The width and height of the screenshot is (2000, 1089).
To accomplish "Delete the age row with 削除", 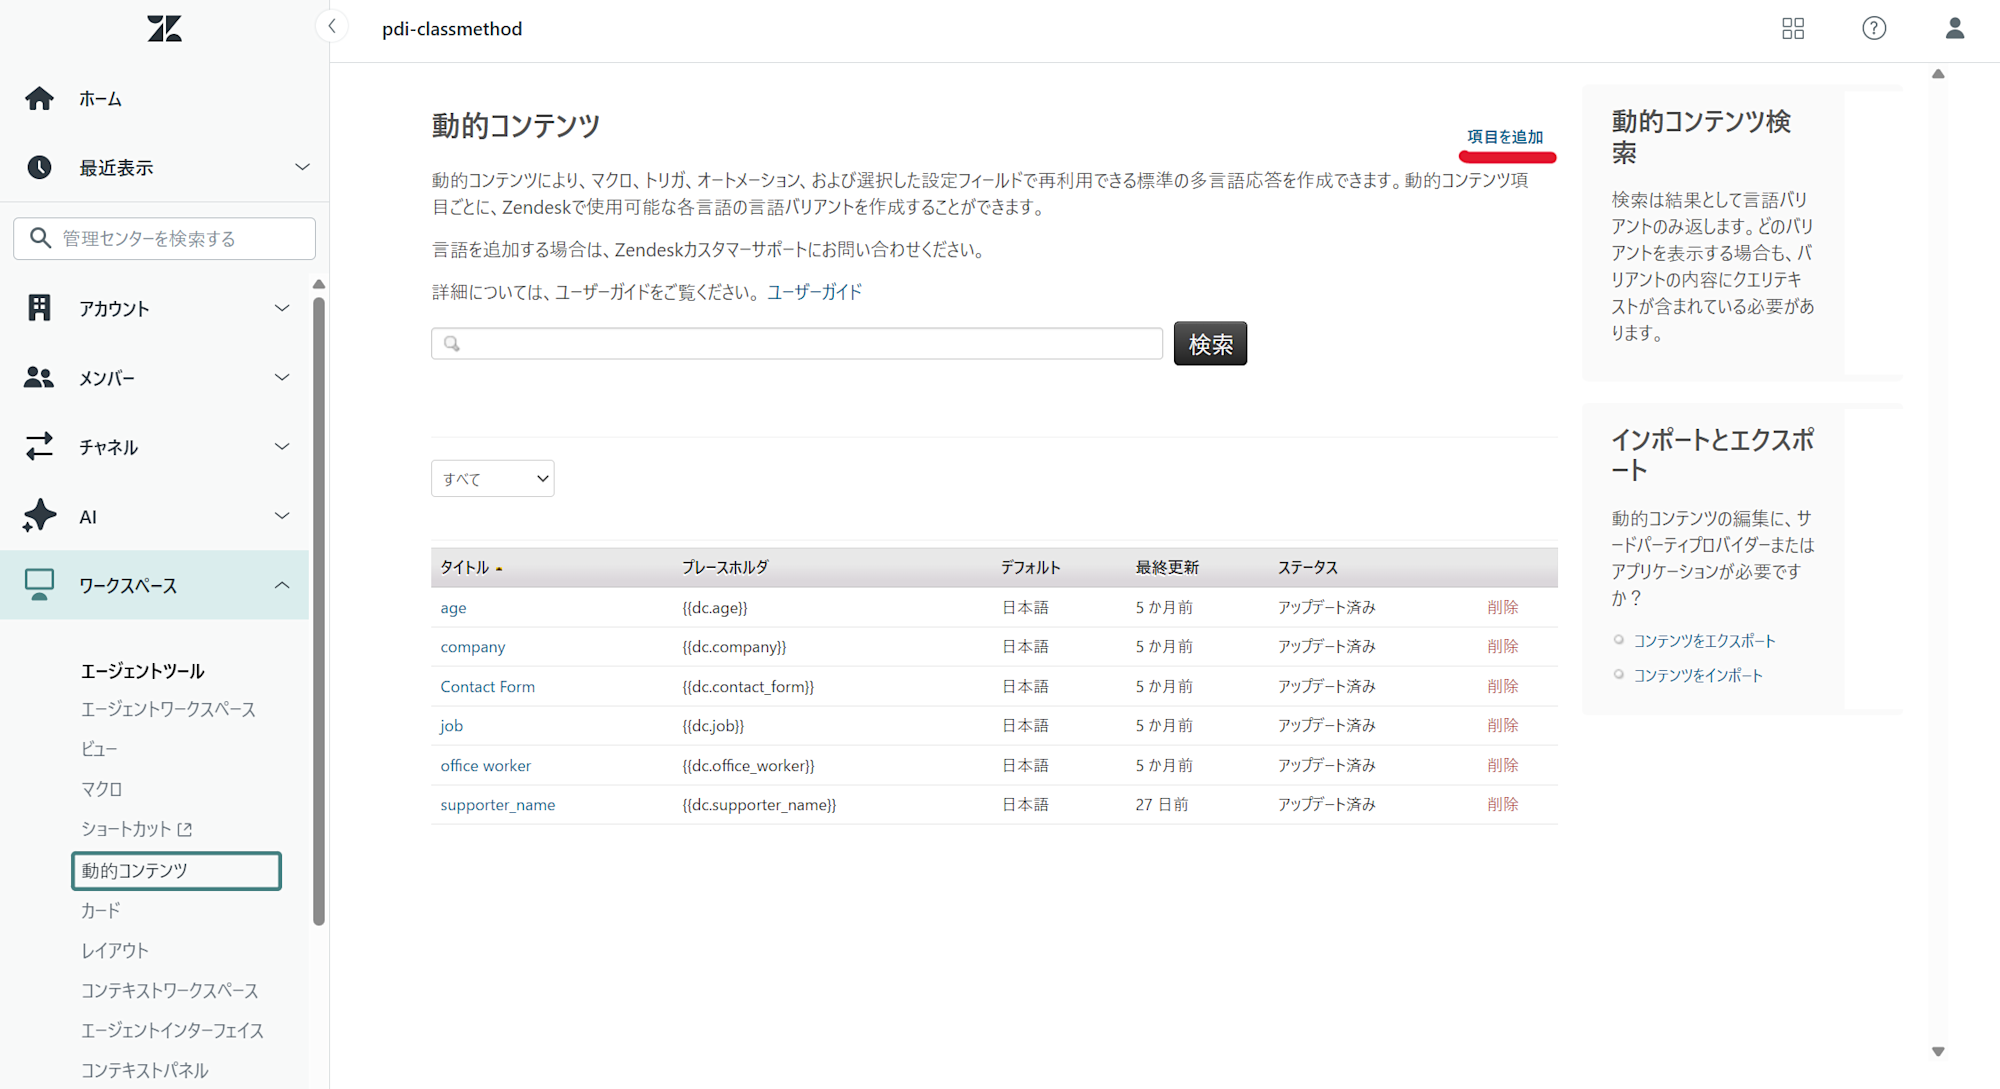I will (x=1502, y=607).
